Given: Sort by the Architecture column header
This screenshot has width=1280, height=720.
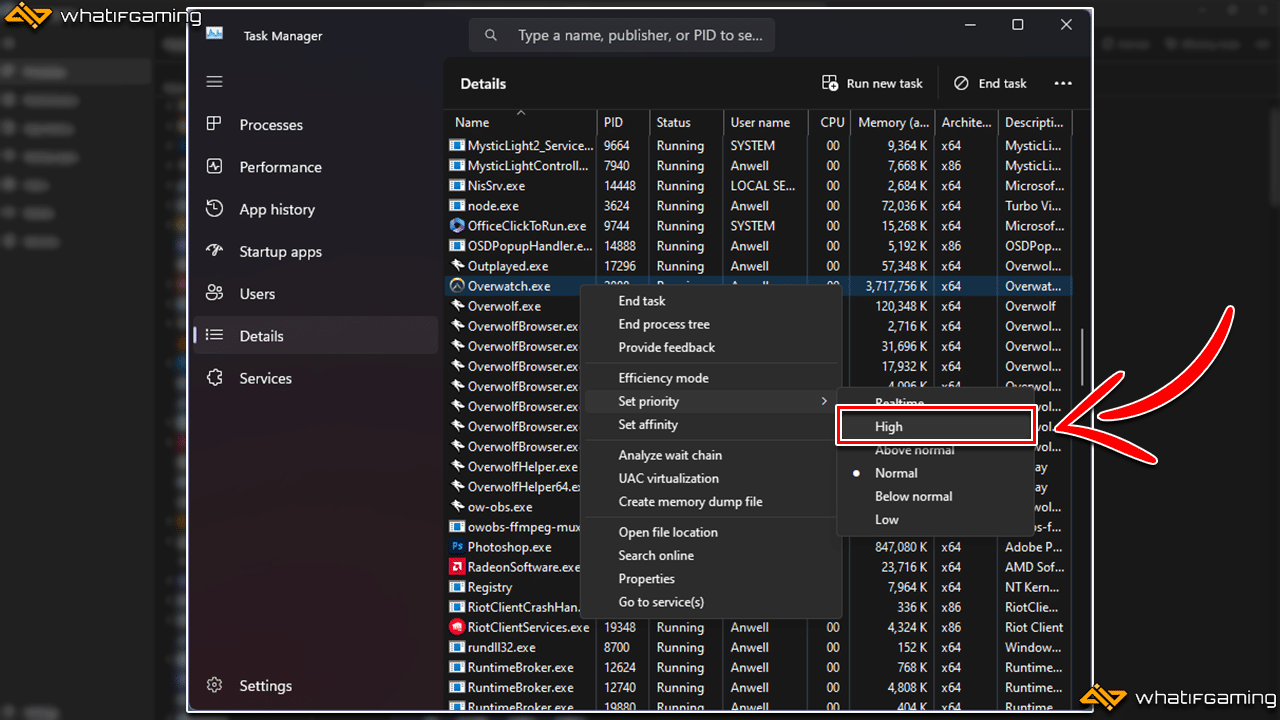Looking at the screenshot, I should 966,122.
